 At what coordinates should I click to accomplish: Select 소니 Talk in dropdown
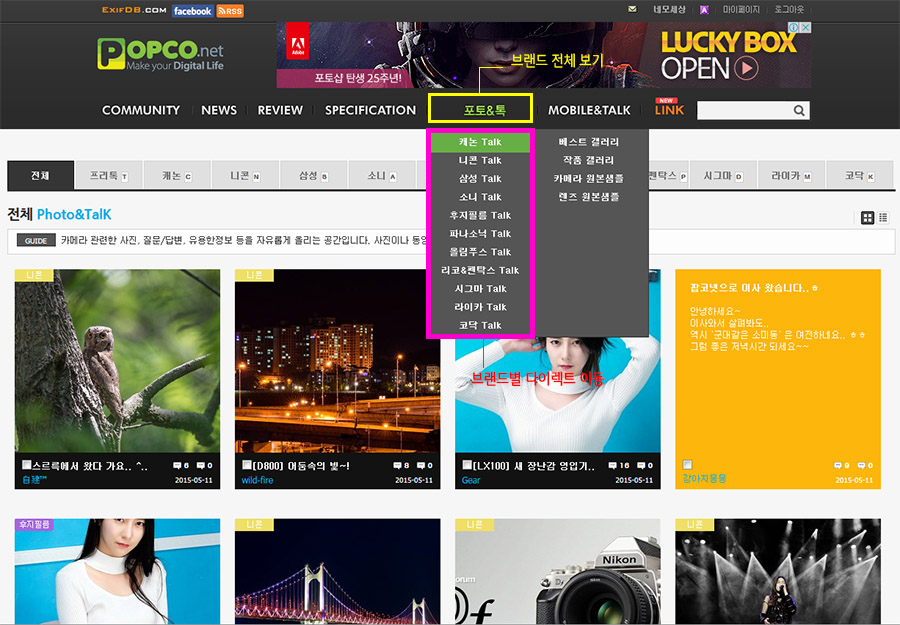click(x=480, y=197)
